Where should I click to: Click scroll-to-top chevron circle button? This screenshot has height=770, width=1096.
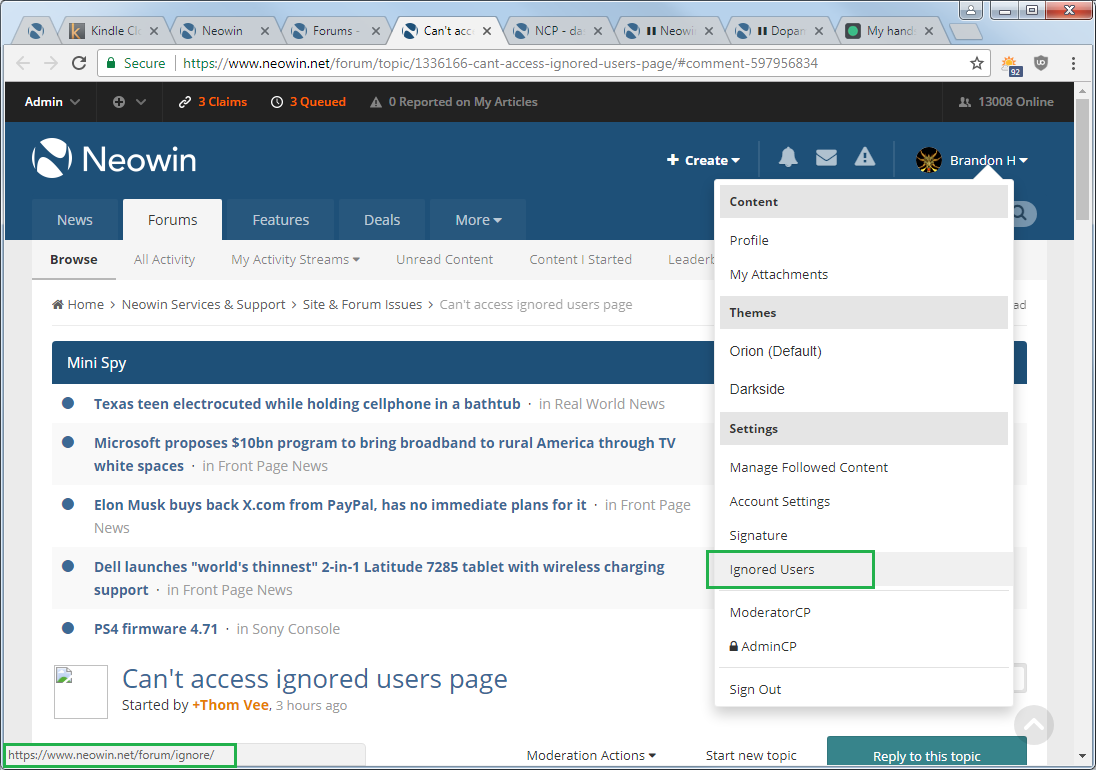point(1034,725)
